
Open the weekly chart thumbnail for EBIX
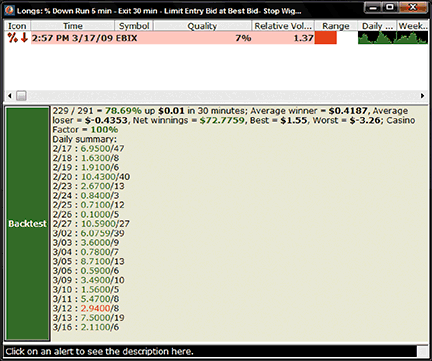pyautogui.click(x=411, y=38)
